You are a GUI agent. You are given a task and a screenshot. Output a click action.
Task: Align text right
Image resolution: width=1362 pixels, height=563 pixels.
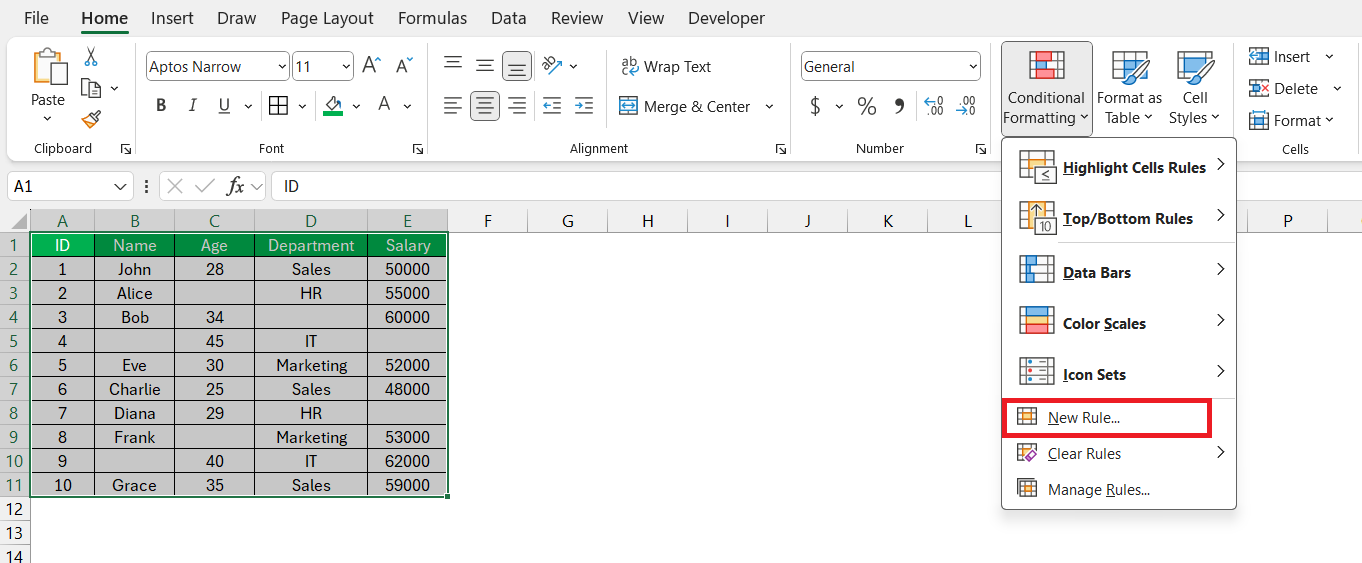pos(517,106)
